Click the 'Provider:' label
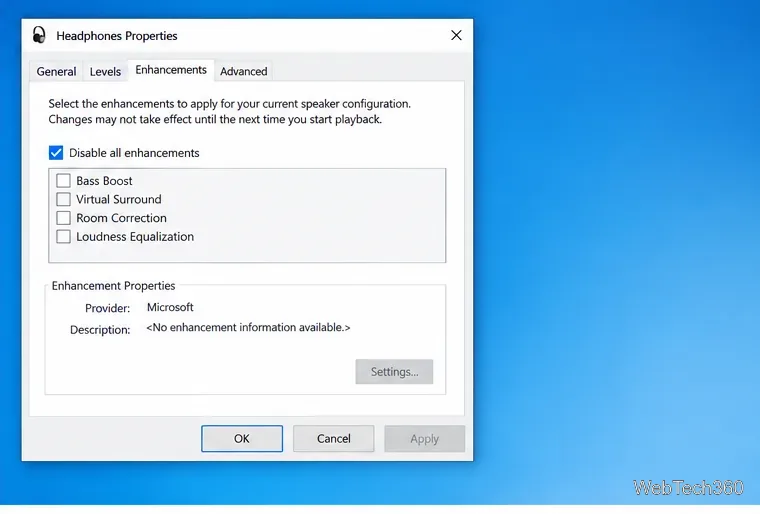Image resolution: width=760 pixels, height=514 pixels. [108, 308]
